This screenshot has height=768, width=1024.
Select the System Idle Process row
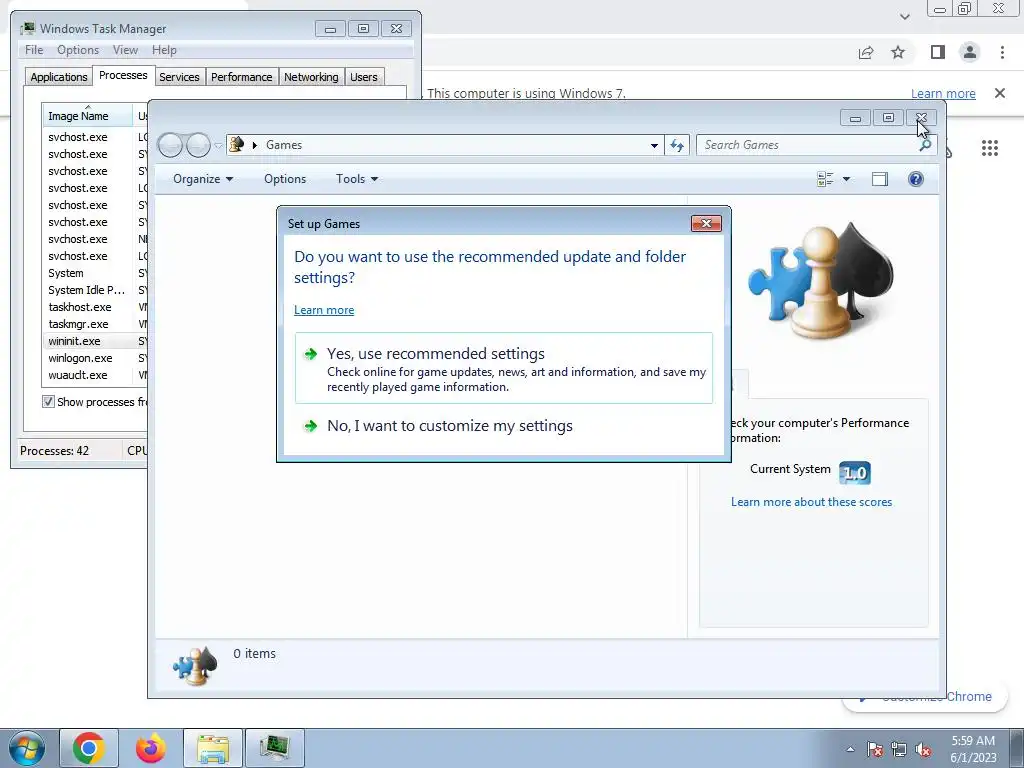95,290
